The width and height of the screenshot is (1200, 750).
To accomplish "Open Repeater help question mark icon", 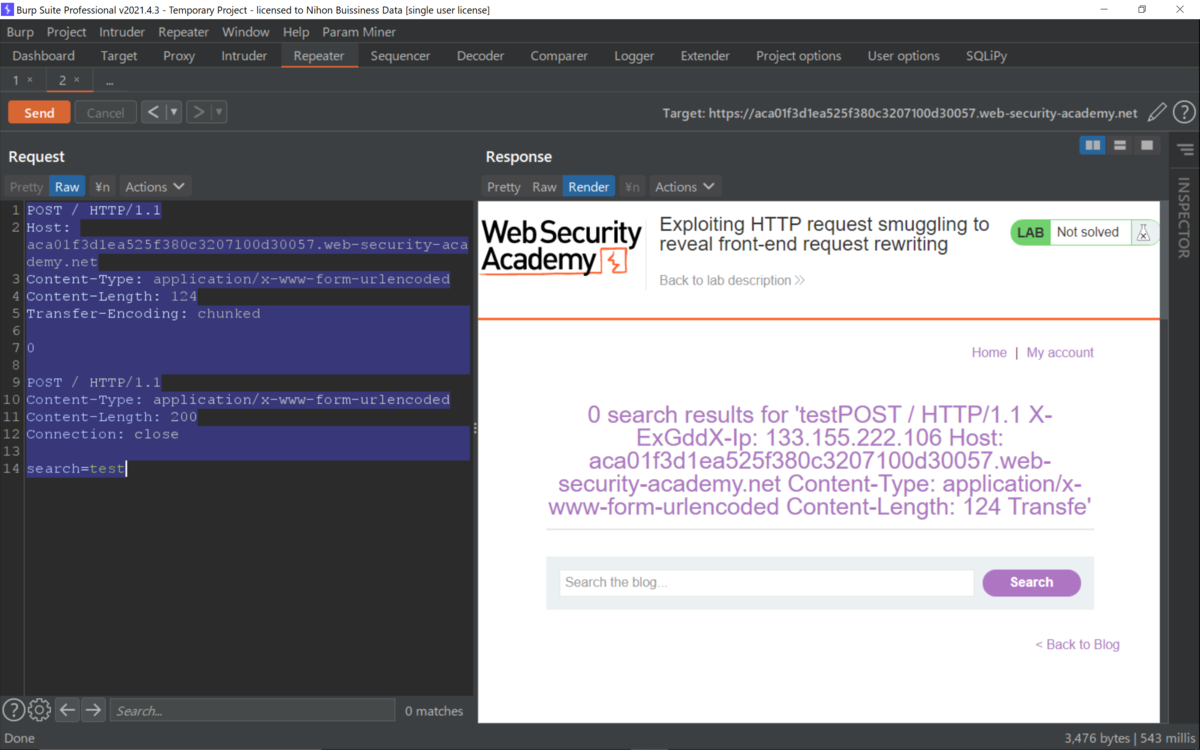I will [1184, 113].
